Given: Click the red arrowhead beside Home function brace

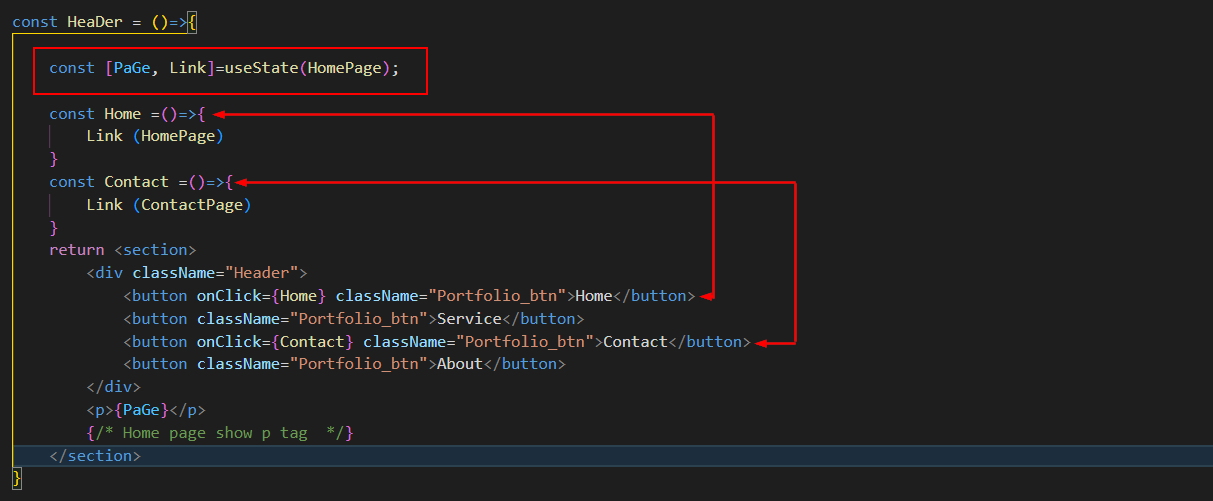Looking at the screenshot, I should pyautogui.click(x=218, y=115).
